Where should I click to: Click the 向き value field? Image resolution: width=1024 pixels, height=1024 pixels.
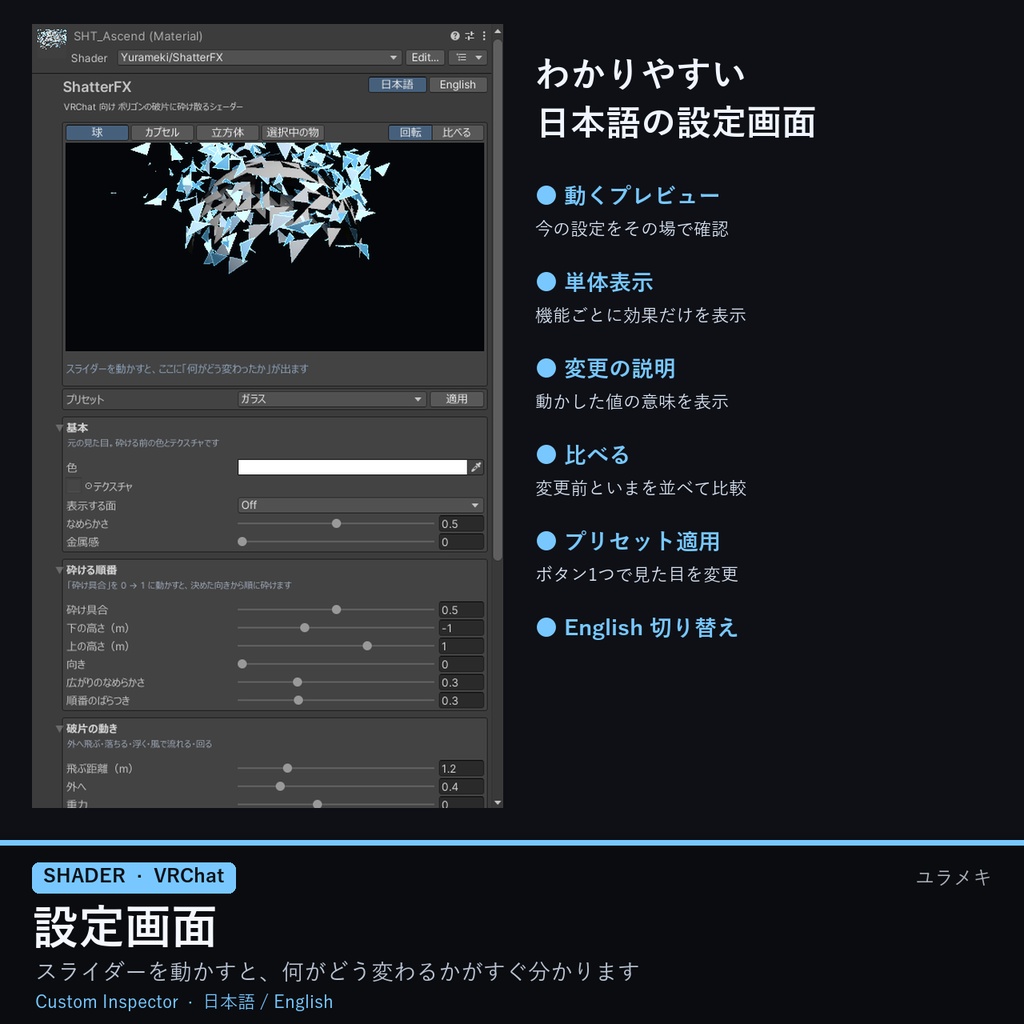tap(461, 664)
